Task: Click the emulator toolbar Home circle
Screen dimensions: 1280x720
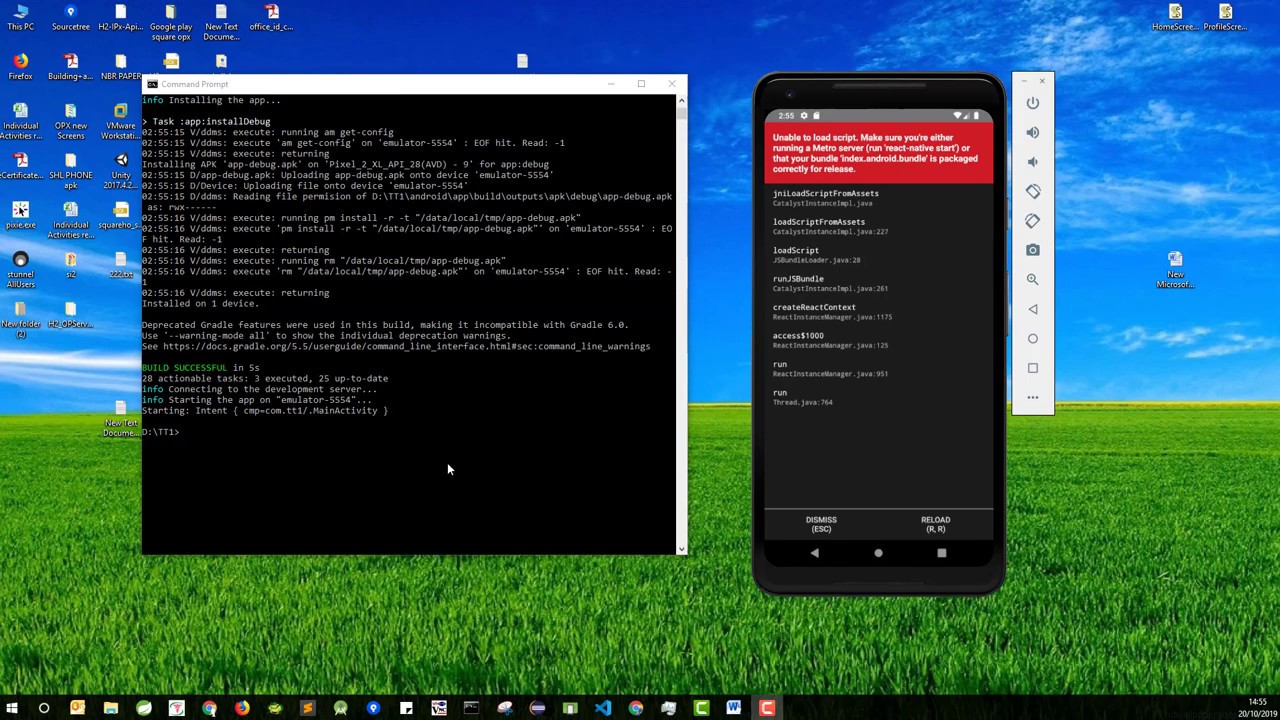Action: tap(1033, 339)
